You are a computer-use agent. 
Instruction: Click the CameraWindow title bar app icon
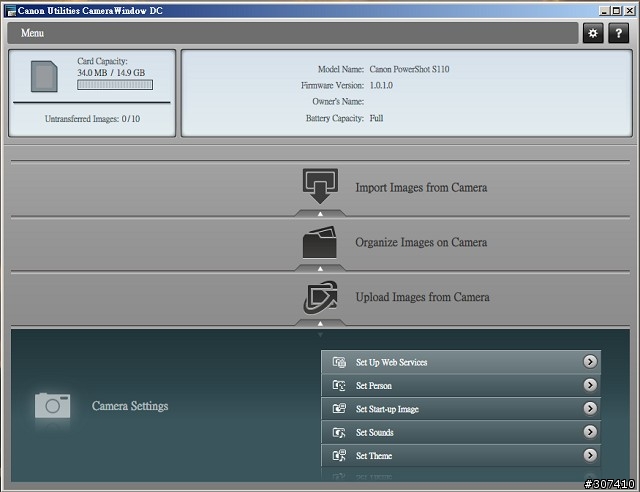coord(10,11)
